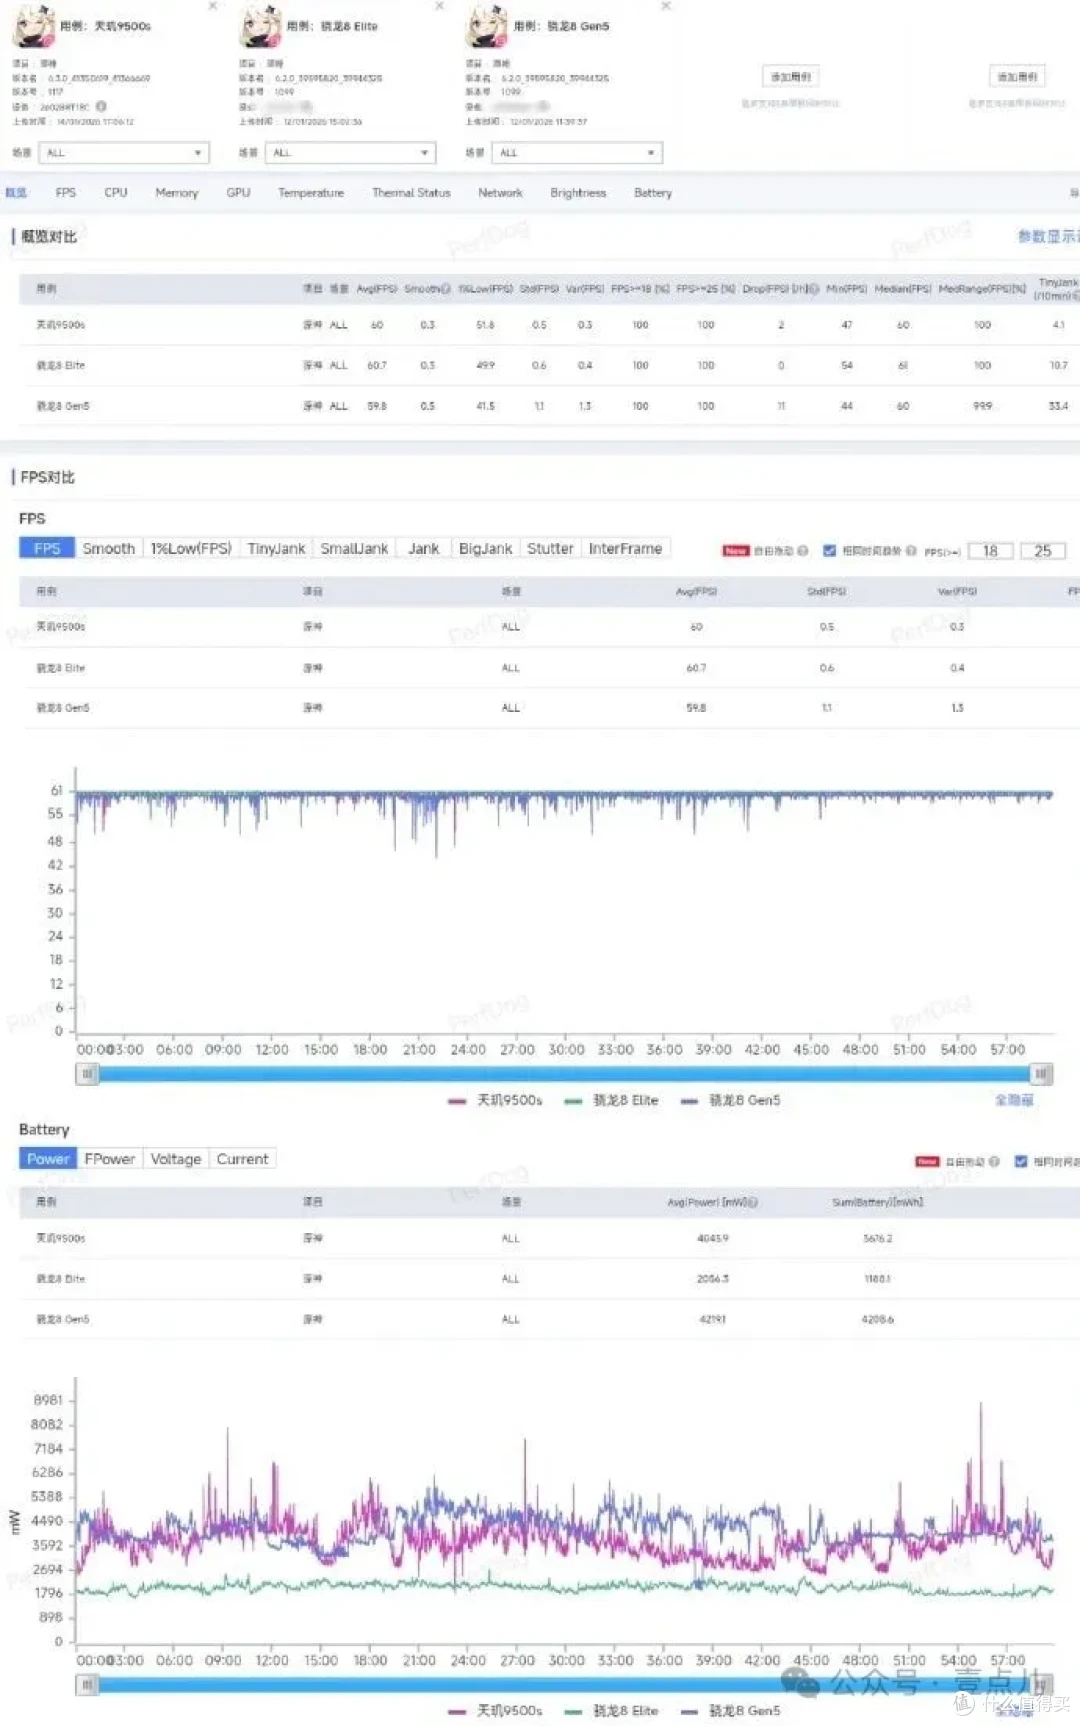Image resolution: width=1080 pixels, height=1726 pixels.
Task: Click the left handle of FPS time range slider
Action: coord(88,1074)
